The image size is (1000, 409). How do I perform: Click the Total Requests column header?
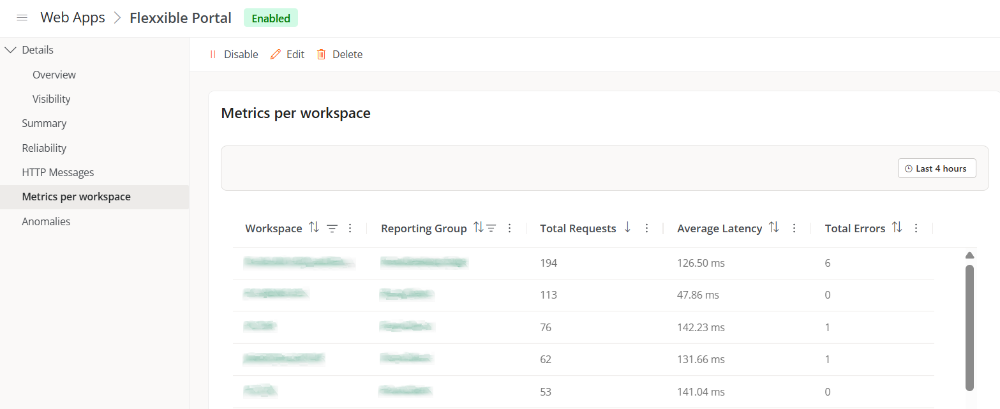(x=578, y=228)
